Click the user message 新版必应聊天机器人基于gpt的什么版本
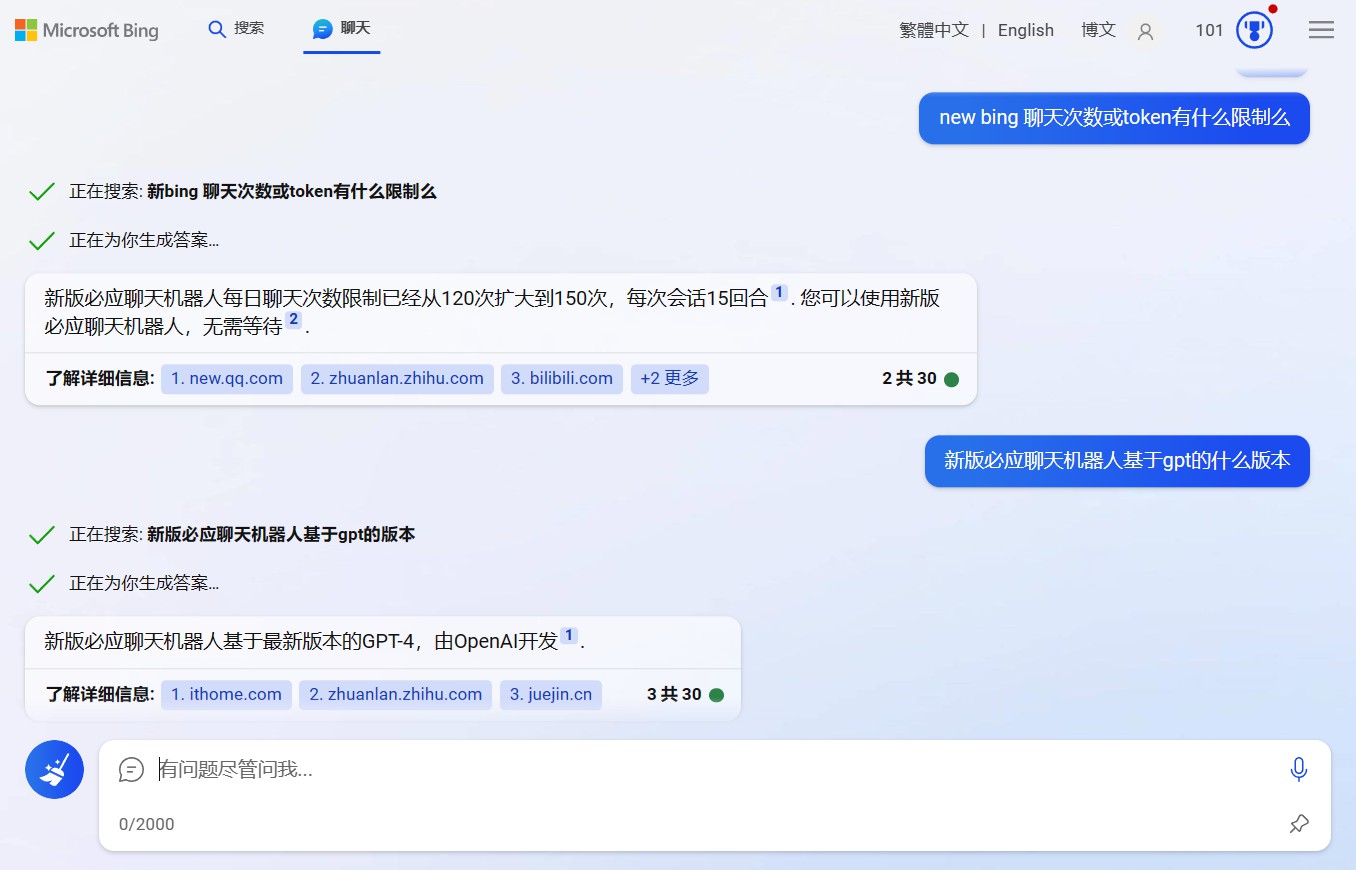 click(x=1117, y=461)
